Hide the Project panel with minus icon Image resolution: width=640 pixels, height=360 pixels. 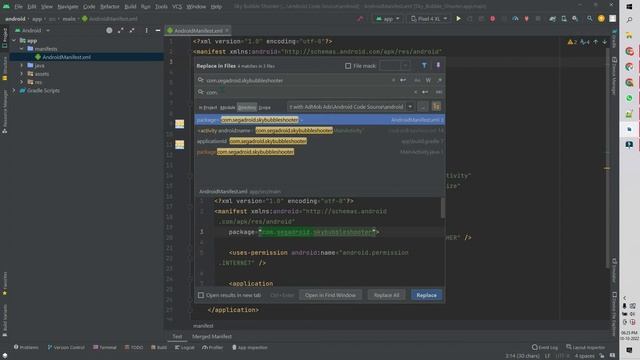158,30
